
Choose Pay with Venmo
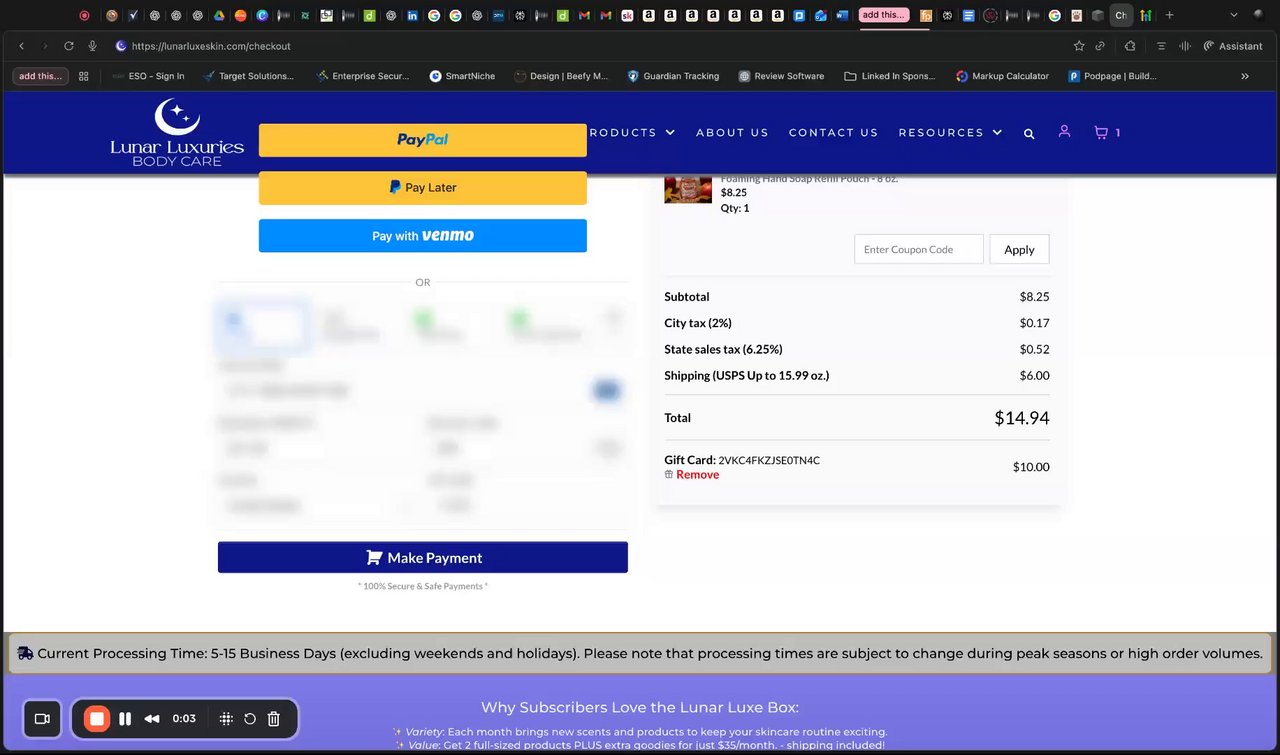423,236
